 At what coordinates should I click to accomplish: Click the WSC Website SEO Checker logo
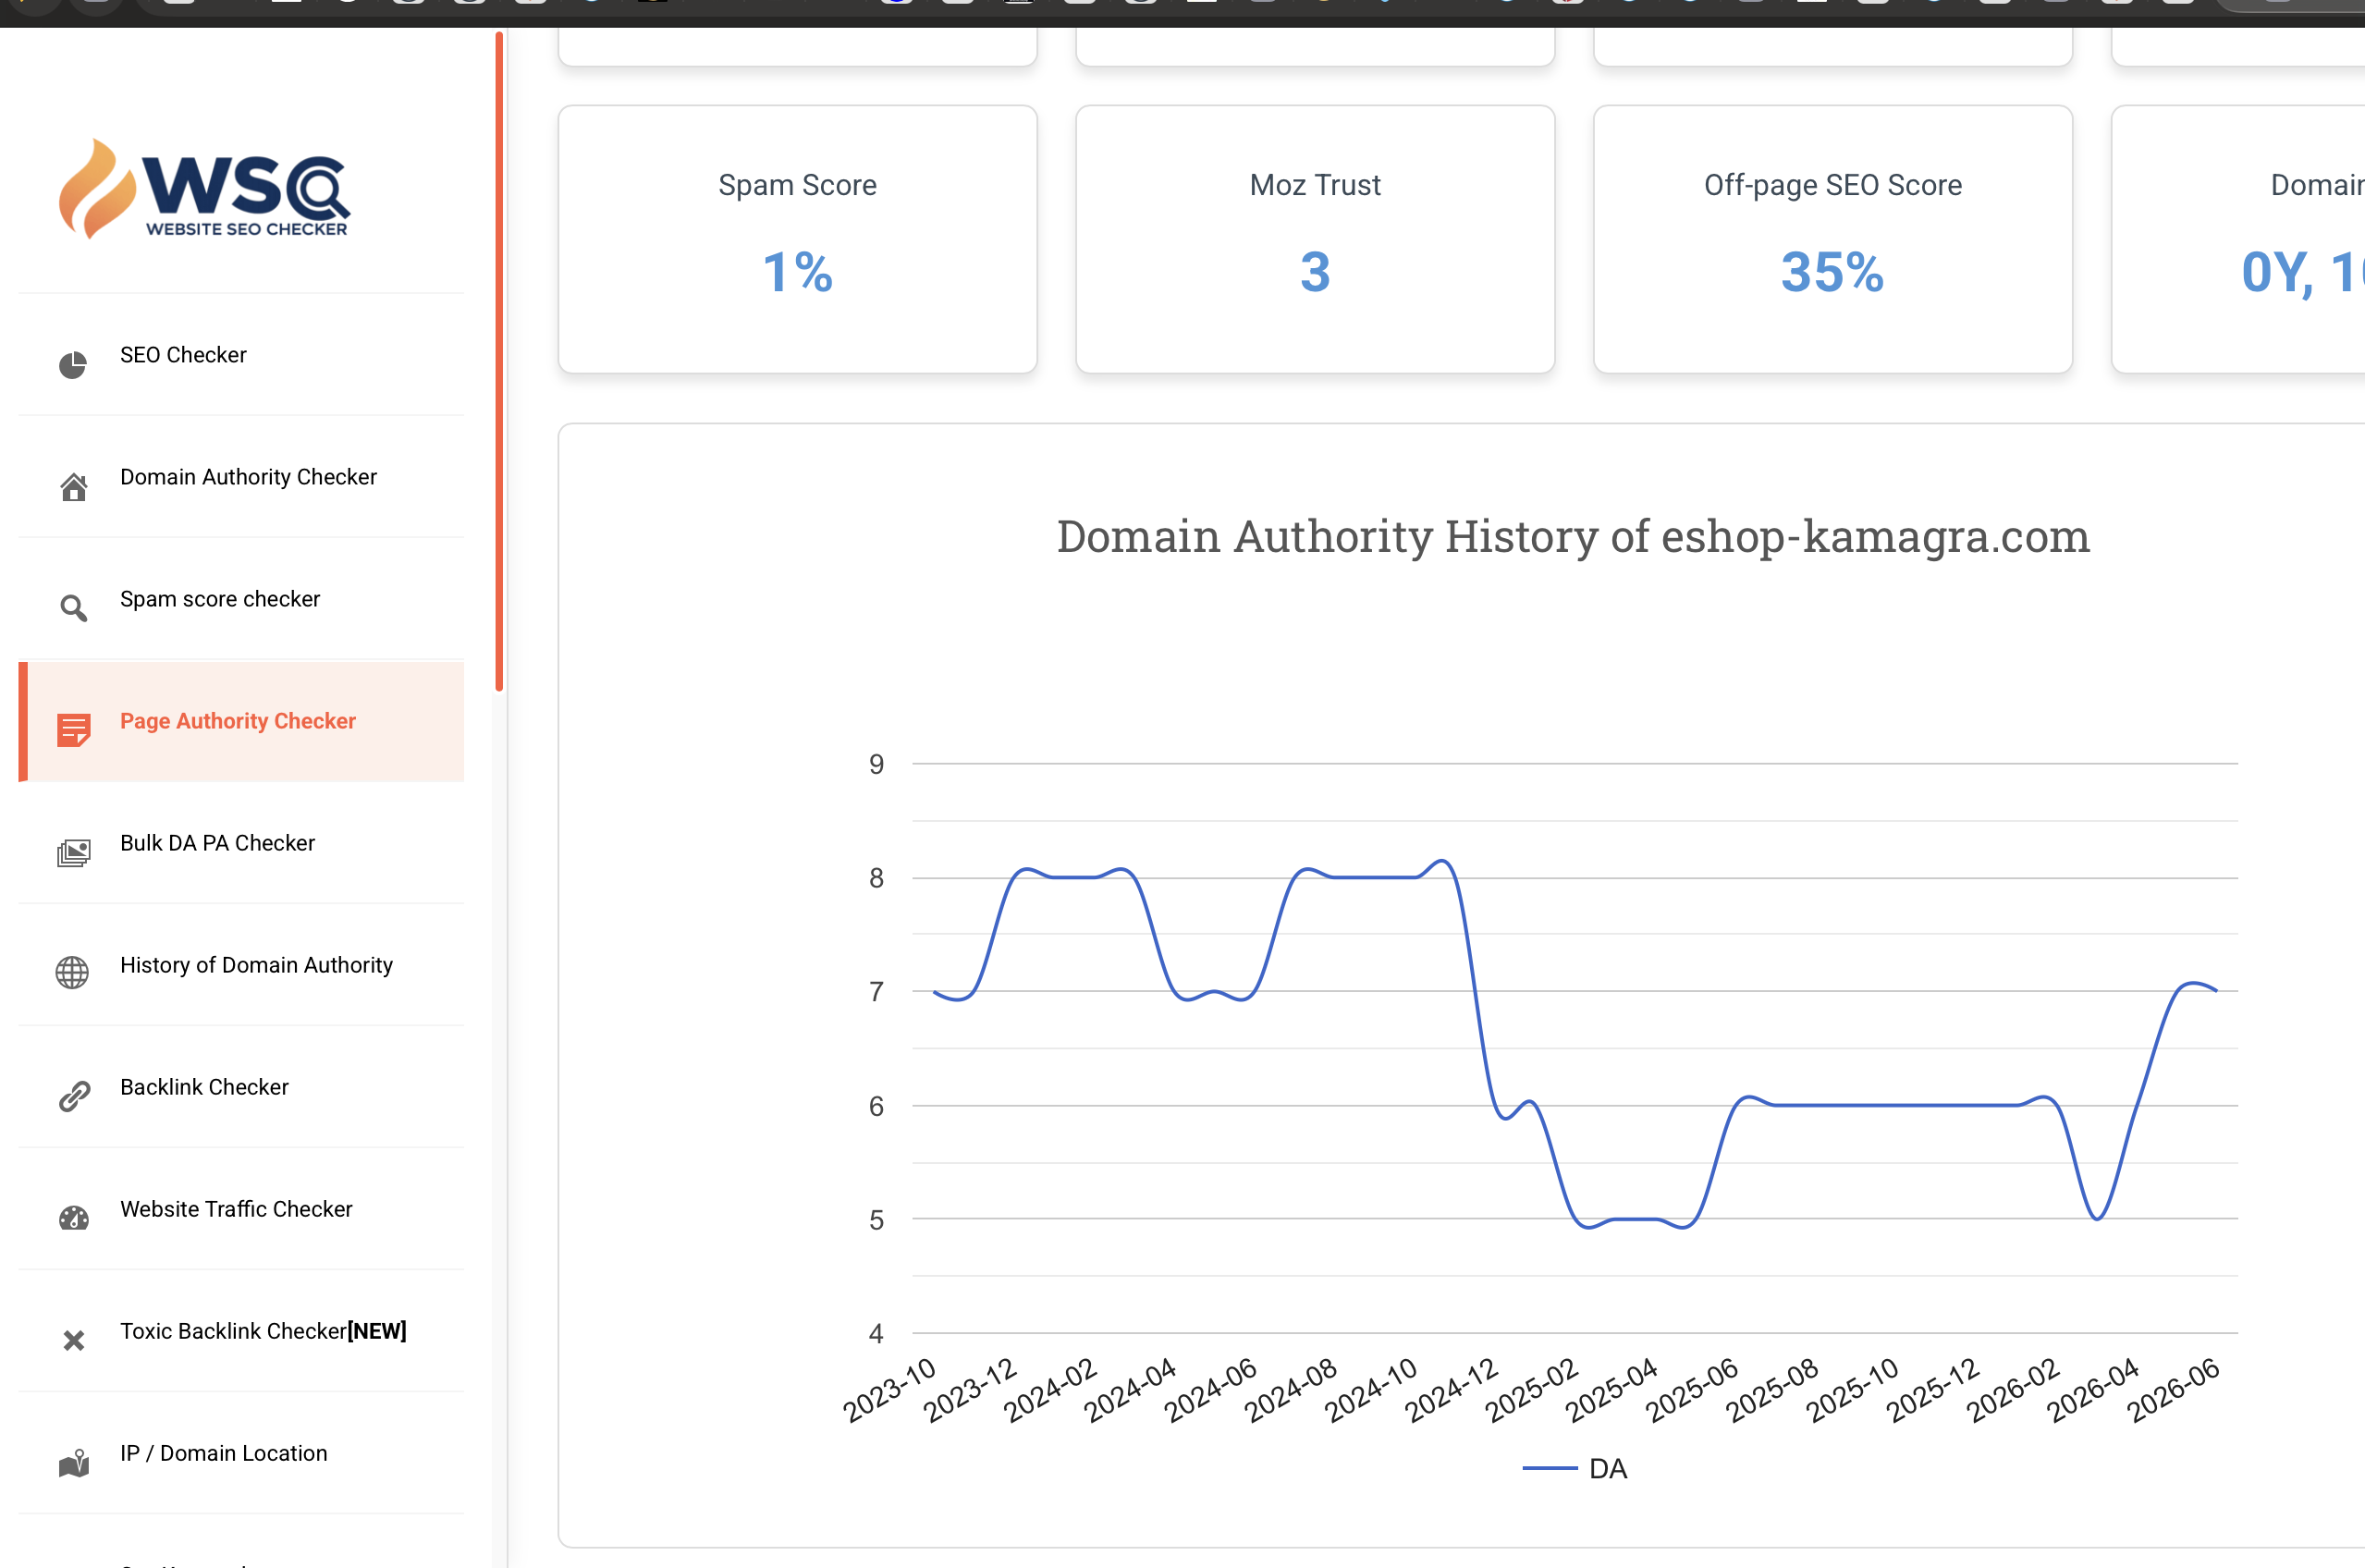click(x=204, y=189)
